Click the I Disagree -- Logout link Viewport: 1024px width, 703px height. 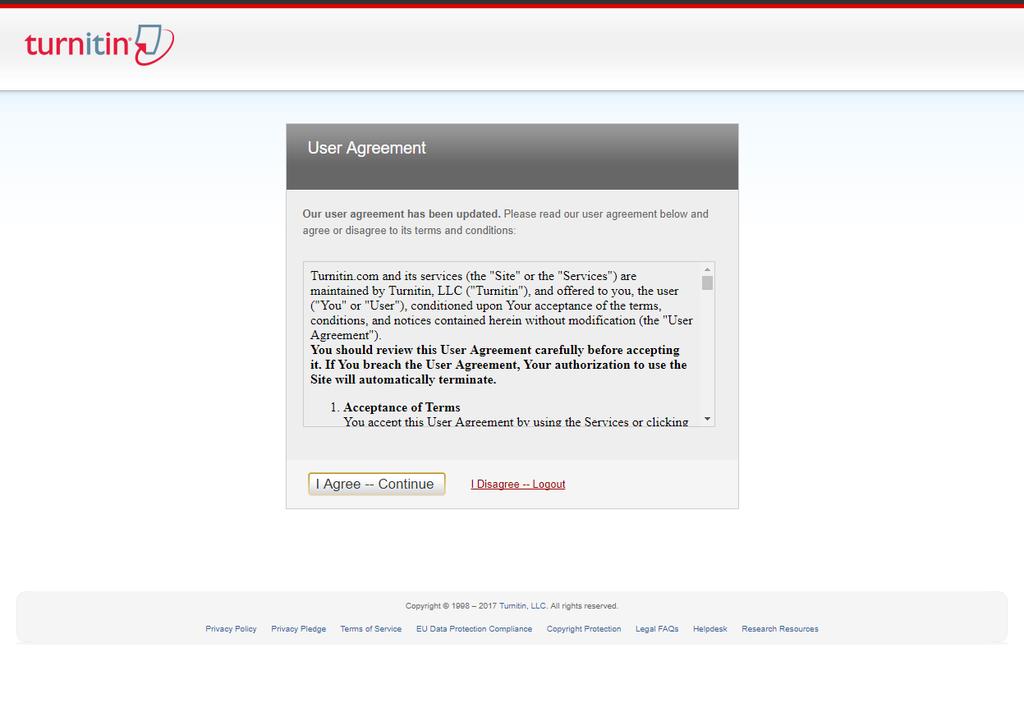[x=518, y=484]
